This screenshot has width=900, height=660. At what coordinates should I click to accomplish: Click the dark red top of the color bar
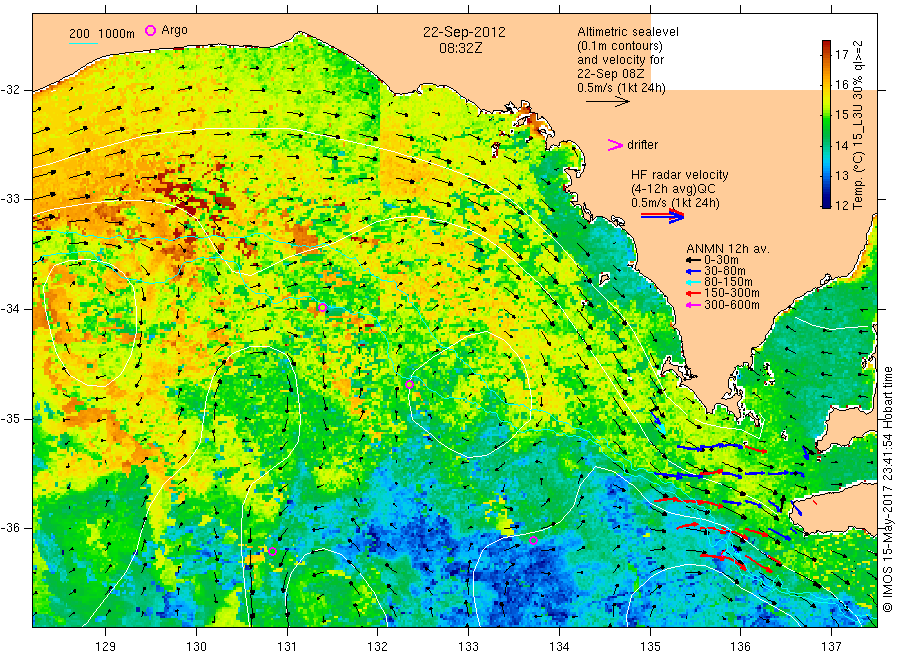(826, 44)
